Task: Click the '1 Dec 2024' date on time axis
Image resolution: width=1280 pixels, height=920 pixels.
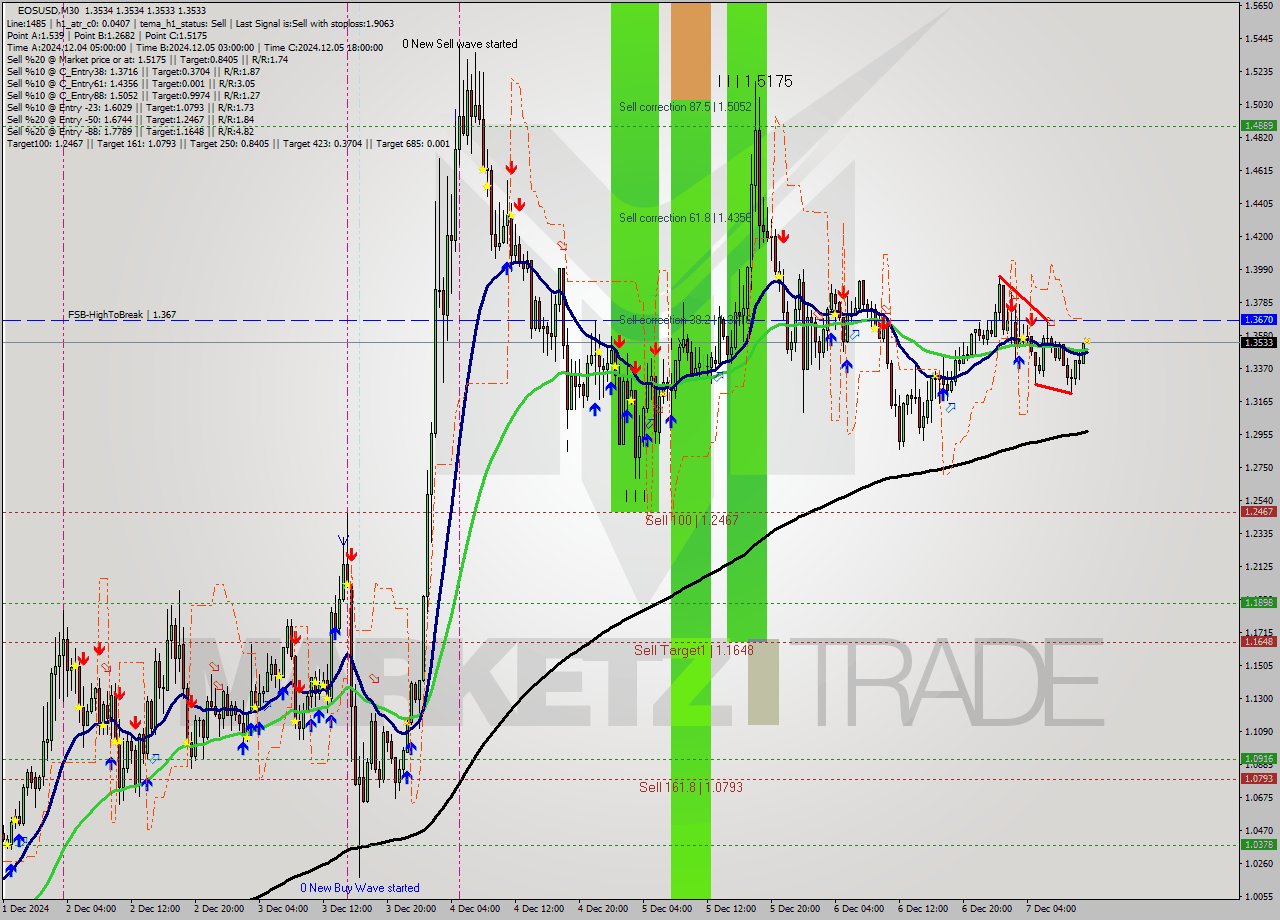Action: (26, 909)
